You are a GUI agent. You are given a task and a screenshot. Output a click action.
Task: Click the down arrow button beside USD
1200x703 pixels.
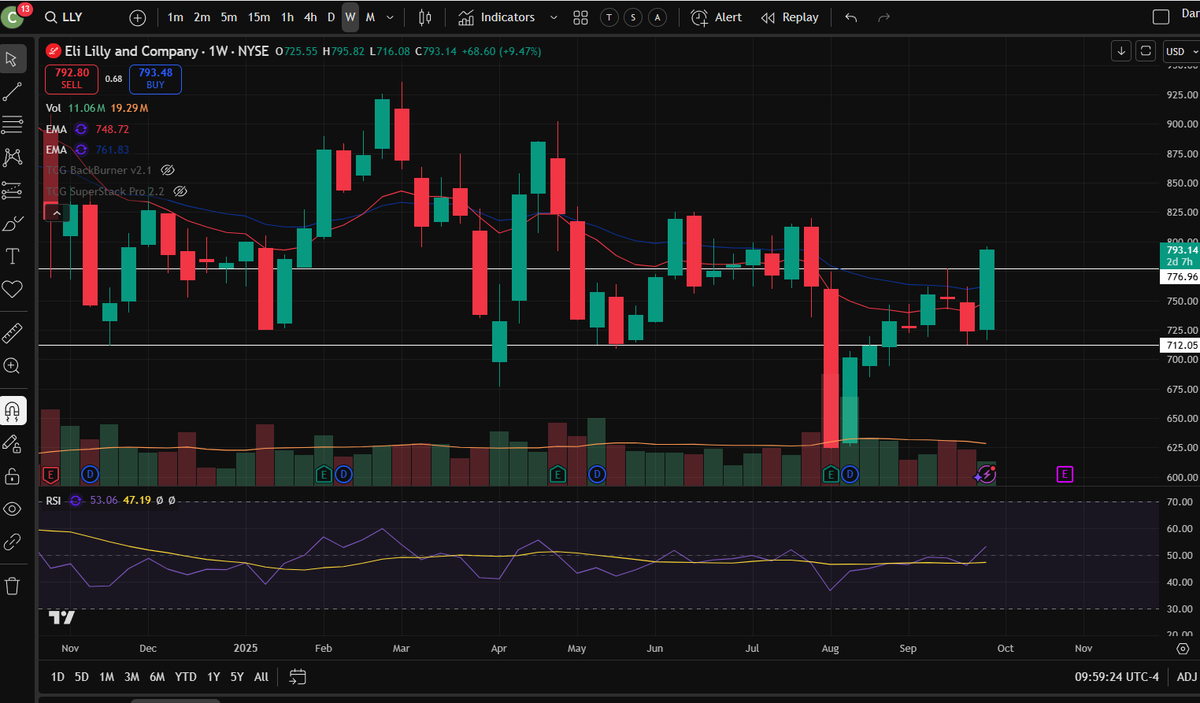click(x=1123, y=51)
